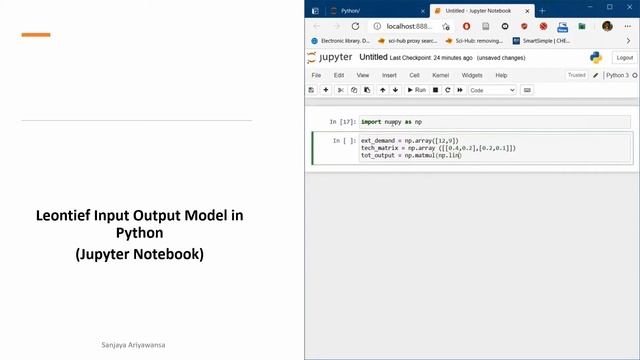Open the Kernel menu

441,75
